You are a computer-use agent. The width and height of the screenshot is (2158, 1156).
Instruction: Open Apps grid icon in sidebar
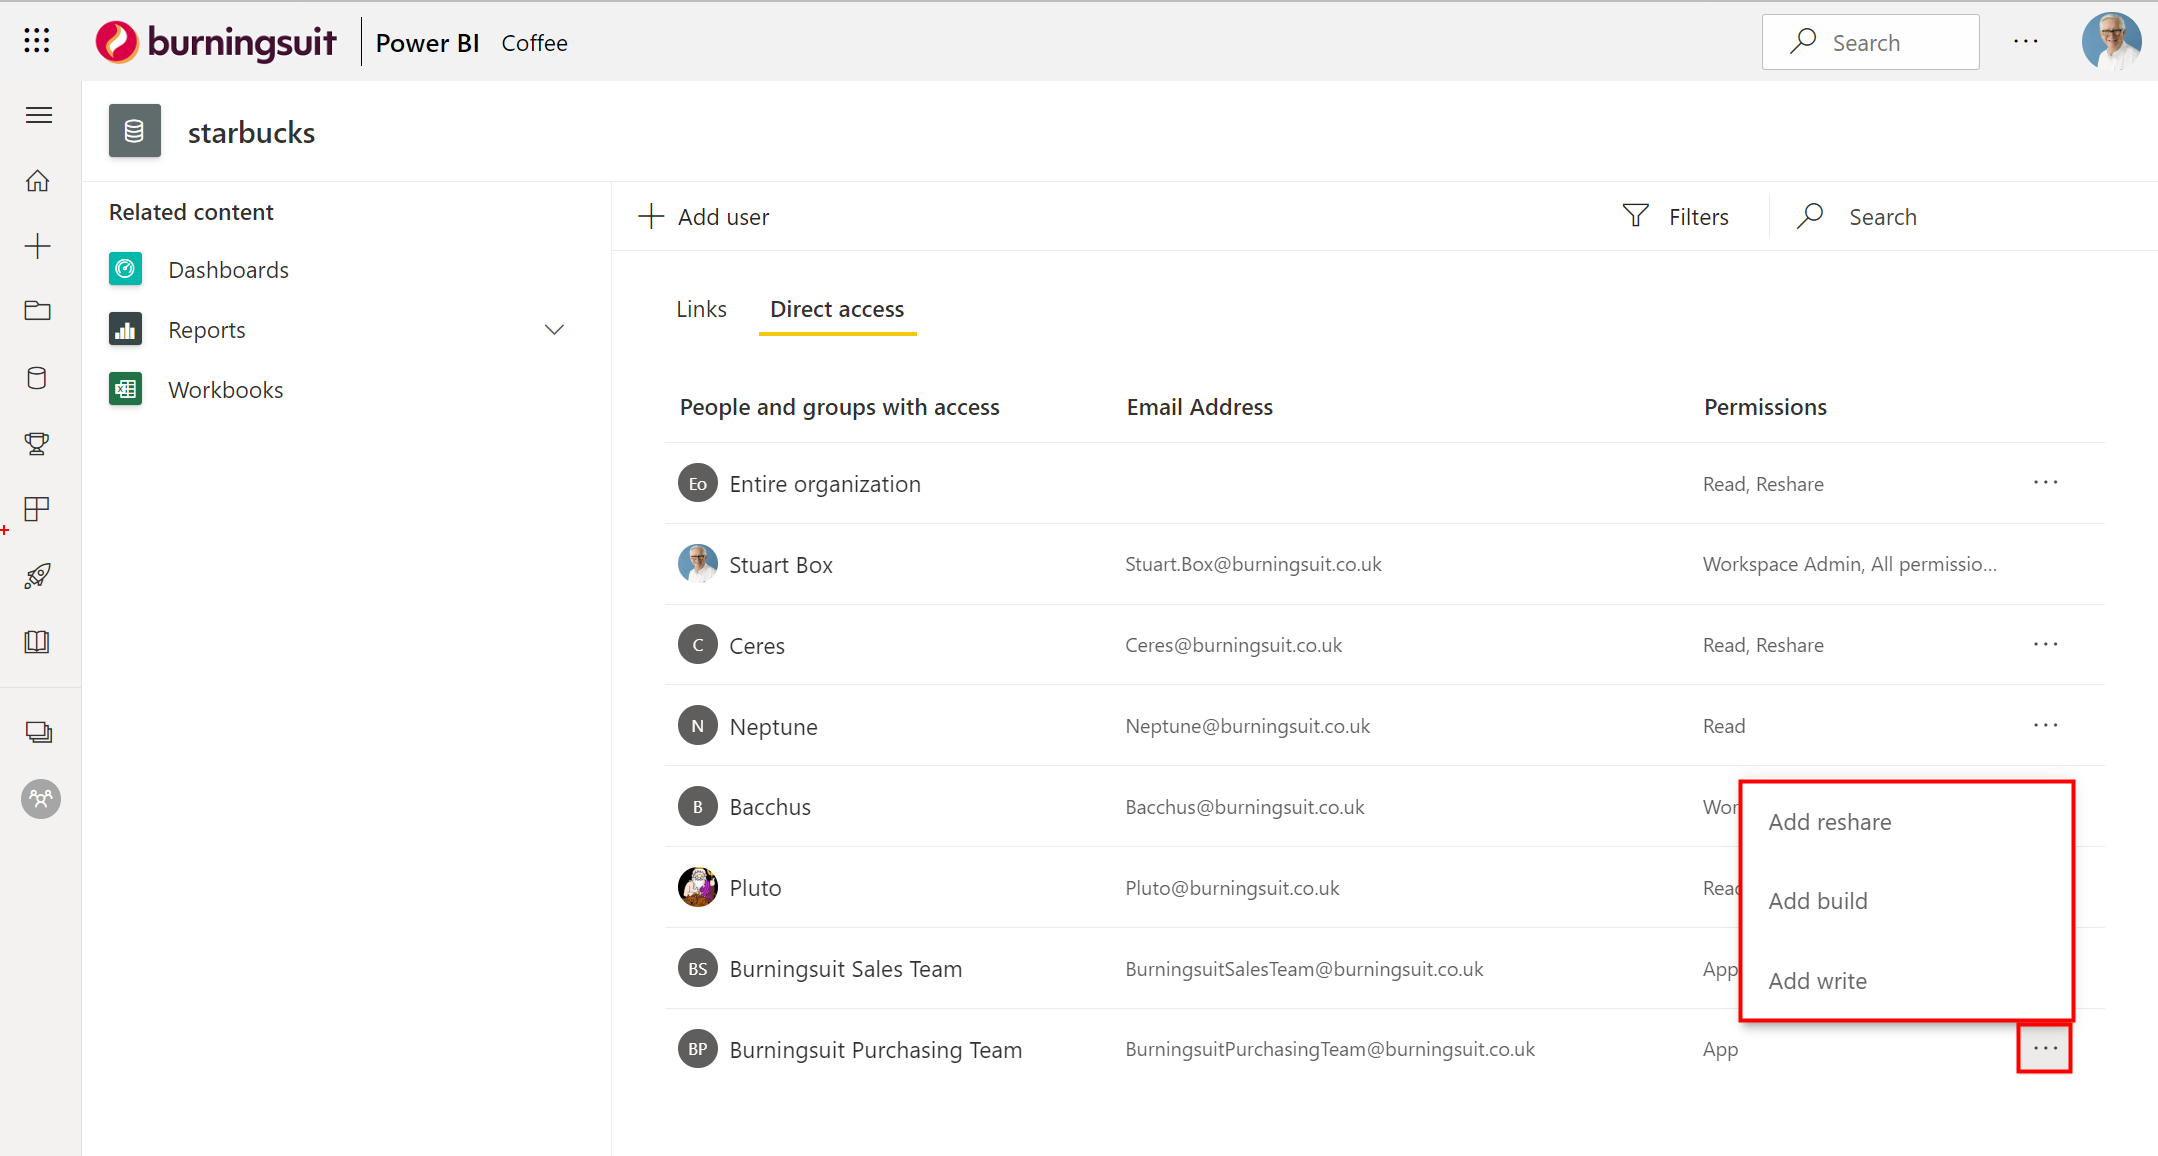tap(37, 509)
